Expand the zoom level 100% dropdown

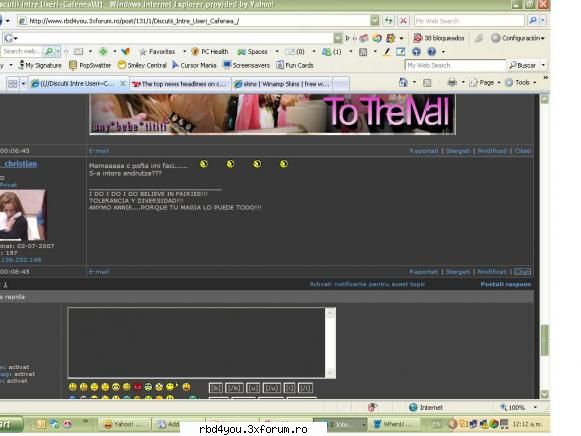(x=535, y=407)
